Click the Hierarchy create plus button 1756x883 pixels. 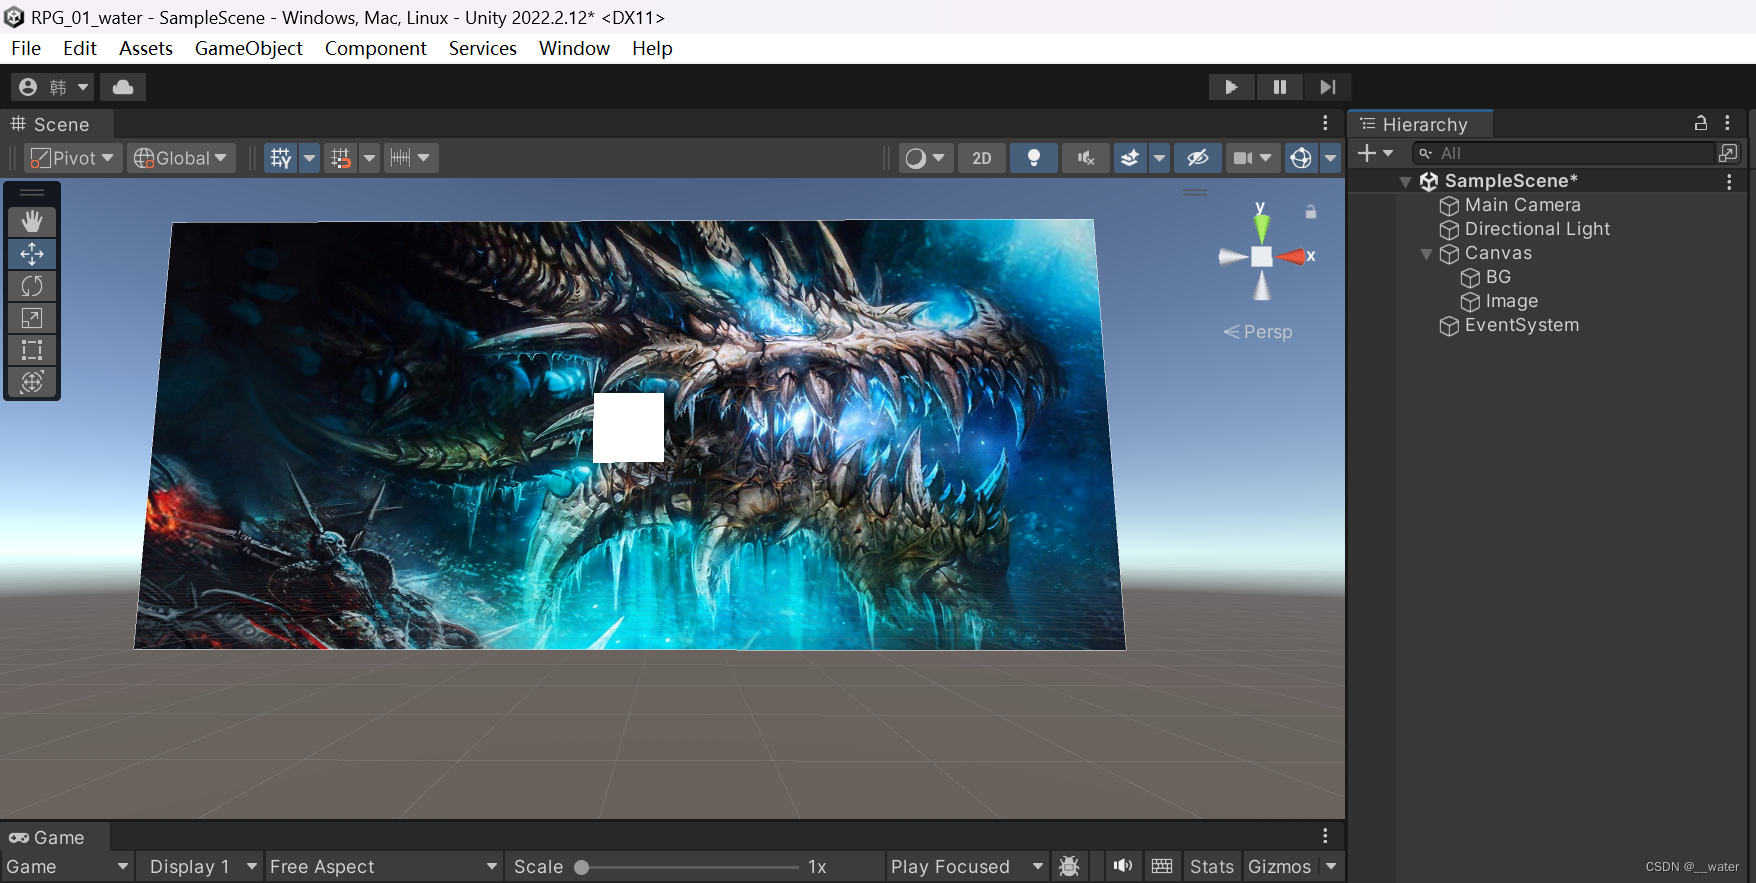(1375, 153)
